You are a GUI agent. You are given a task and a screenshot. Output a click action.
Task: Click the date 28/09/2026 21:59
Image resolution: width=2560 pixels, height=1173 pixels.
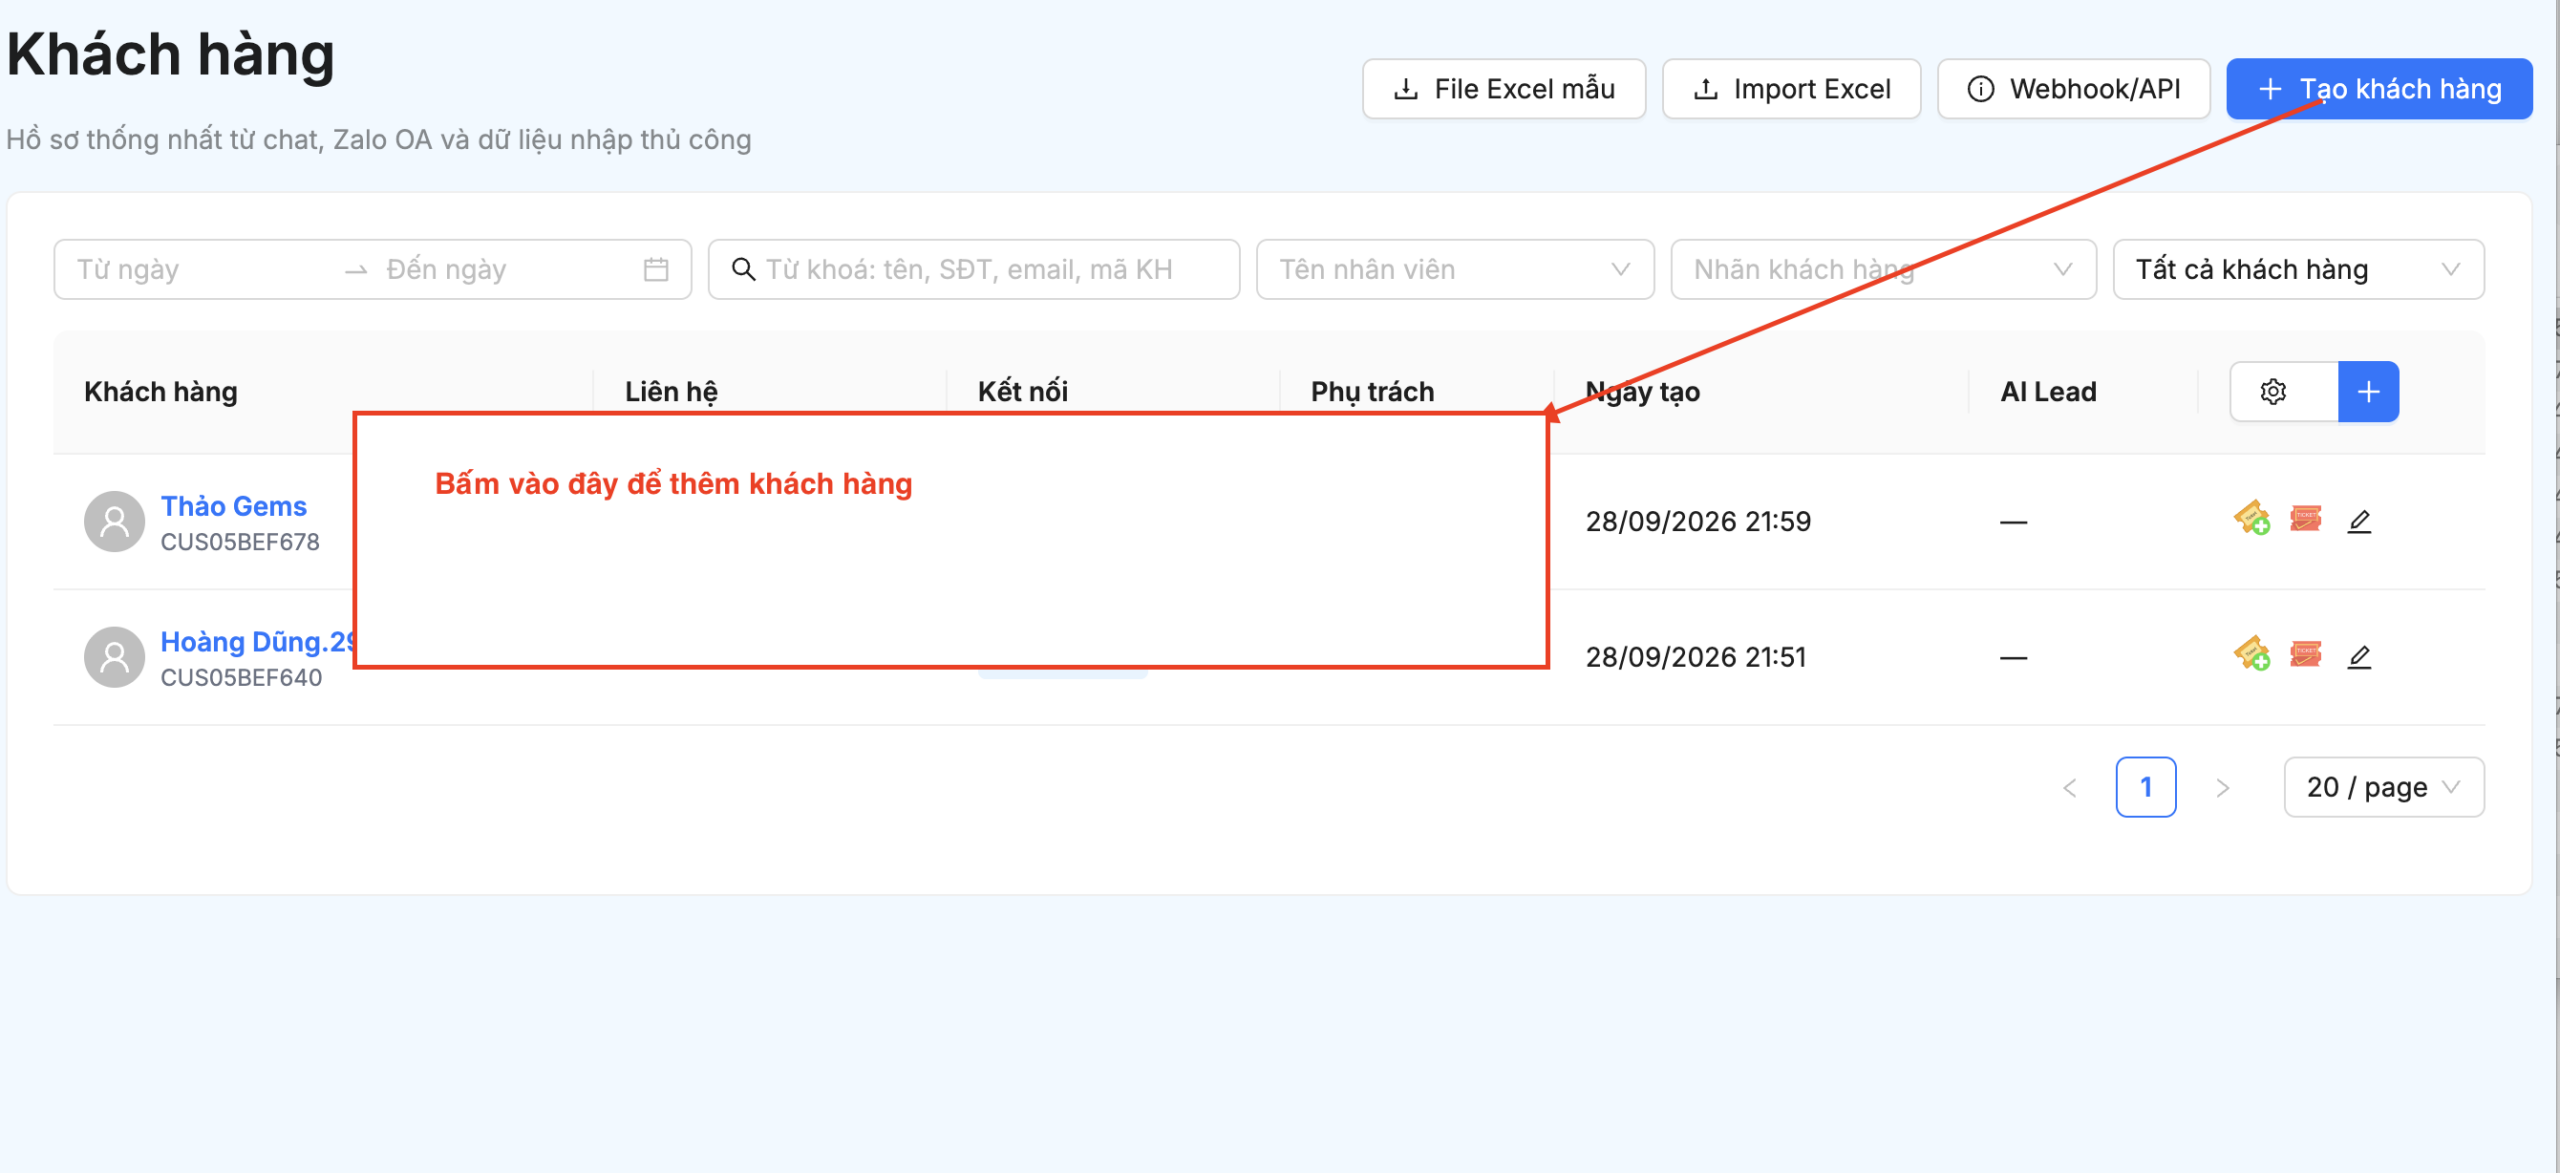1698,522
